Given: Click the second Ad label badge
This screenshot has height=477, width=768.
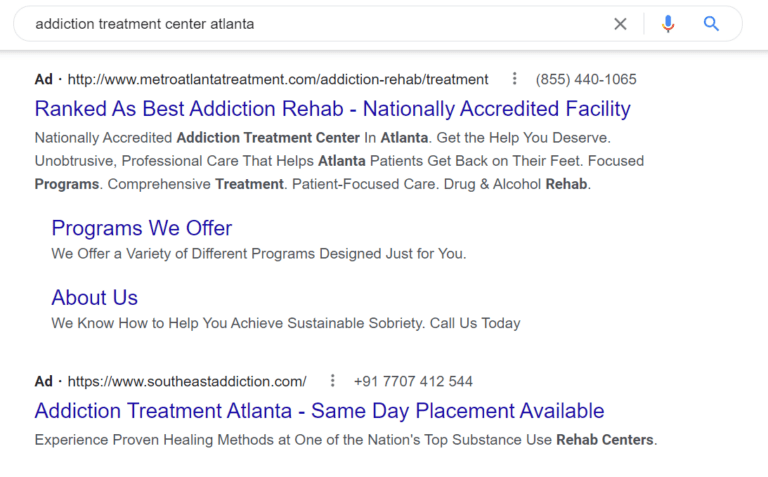Looking at the screenshot, I should 44,382.
